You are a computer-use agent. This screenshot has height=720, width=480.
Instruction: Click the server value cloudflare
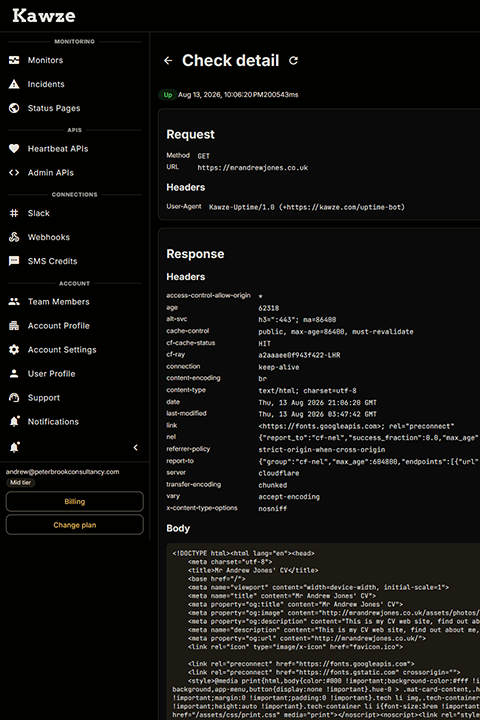click(278, 473)
